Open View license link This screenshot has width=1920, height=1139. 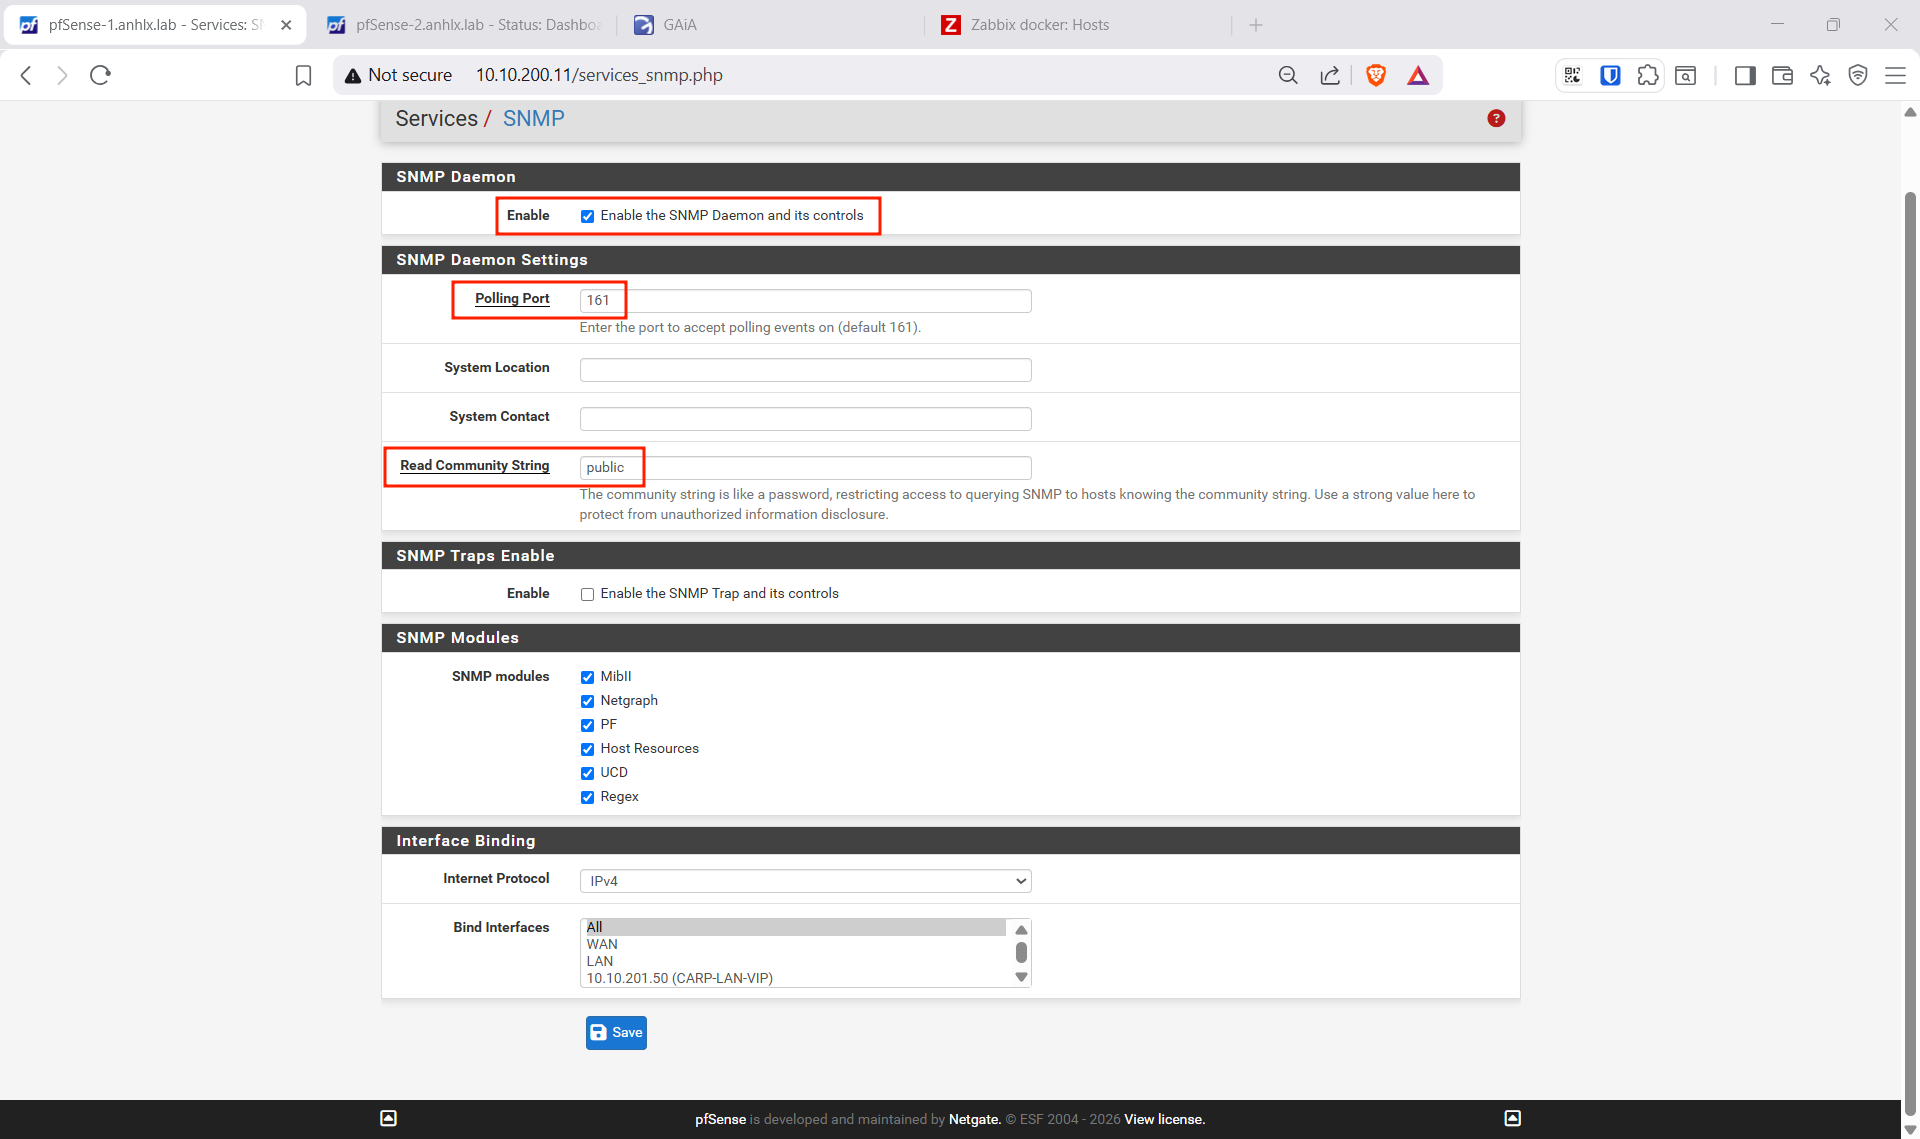(1164, 1119)
